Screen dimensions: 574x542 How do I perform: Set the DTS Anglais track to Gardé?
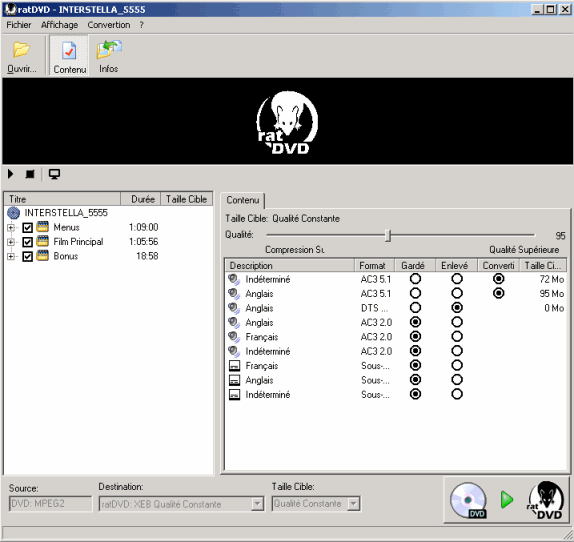(x=415, y=308)
